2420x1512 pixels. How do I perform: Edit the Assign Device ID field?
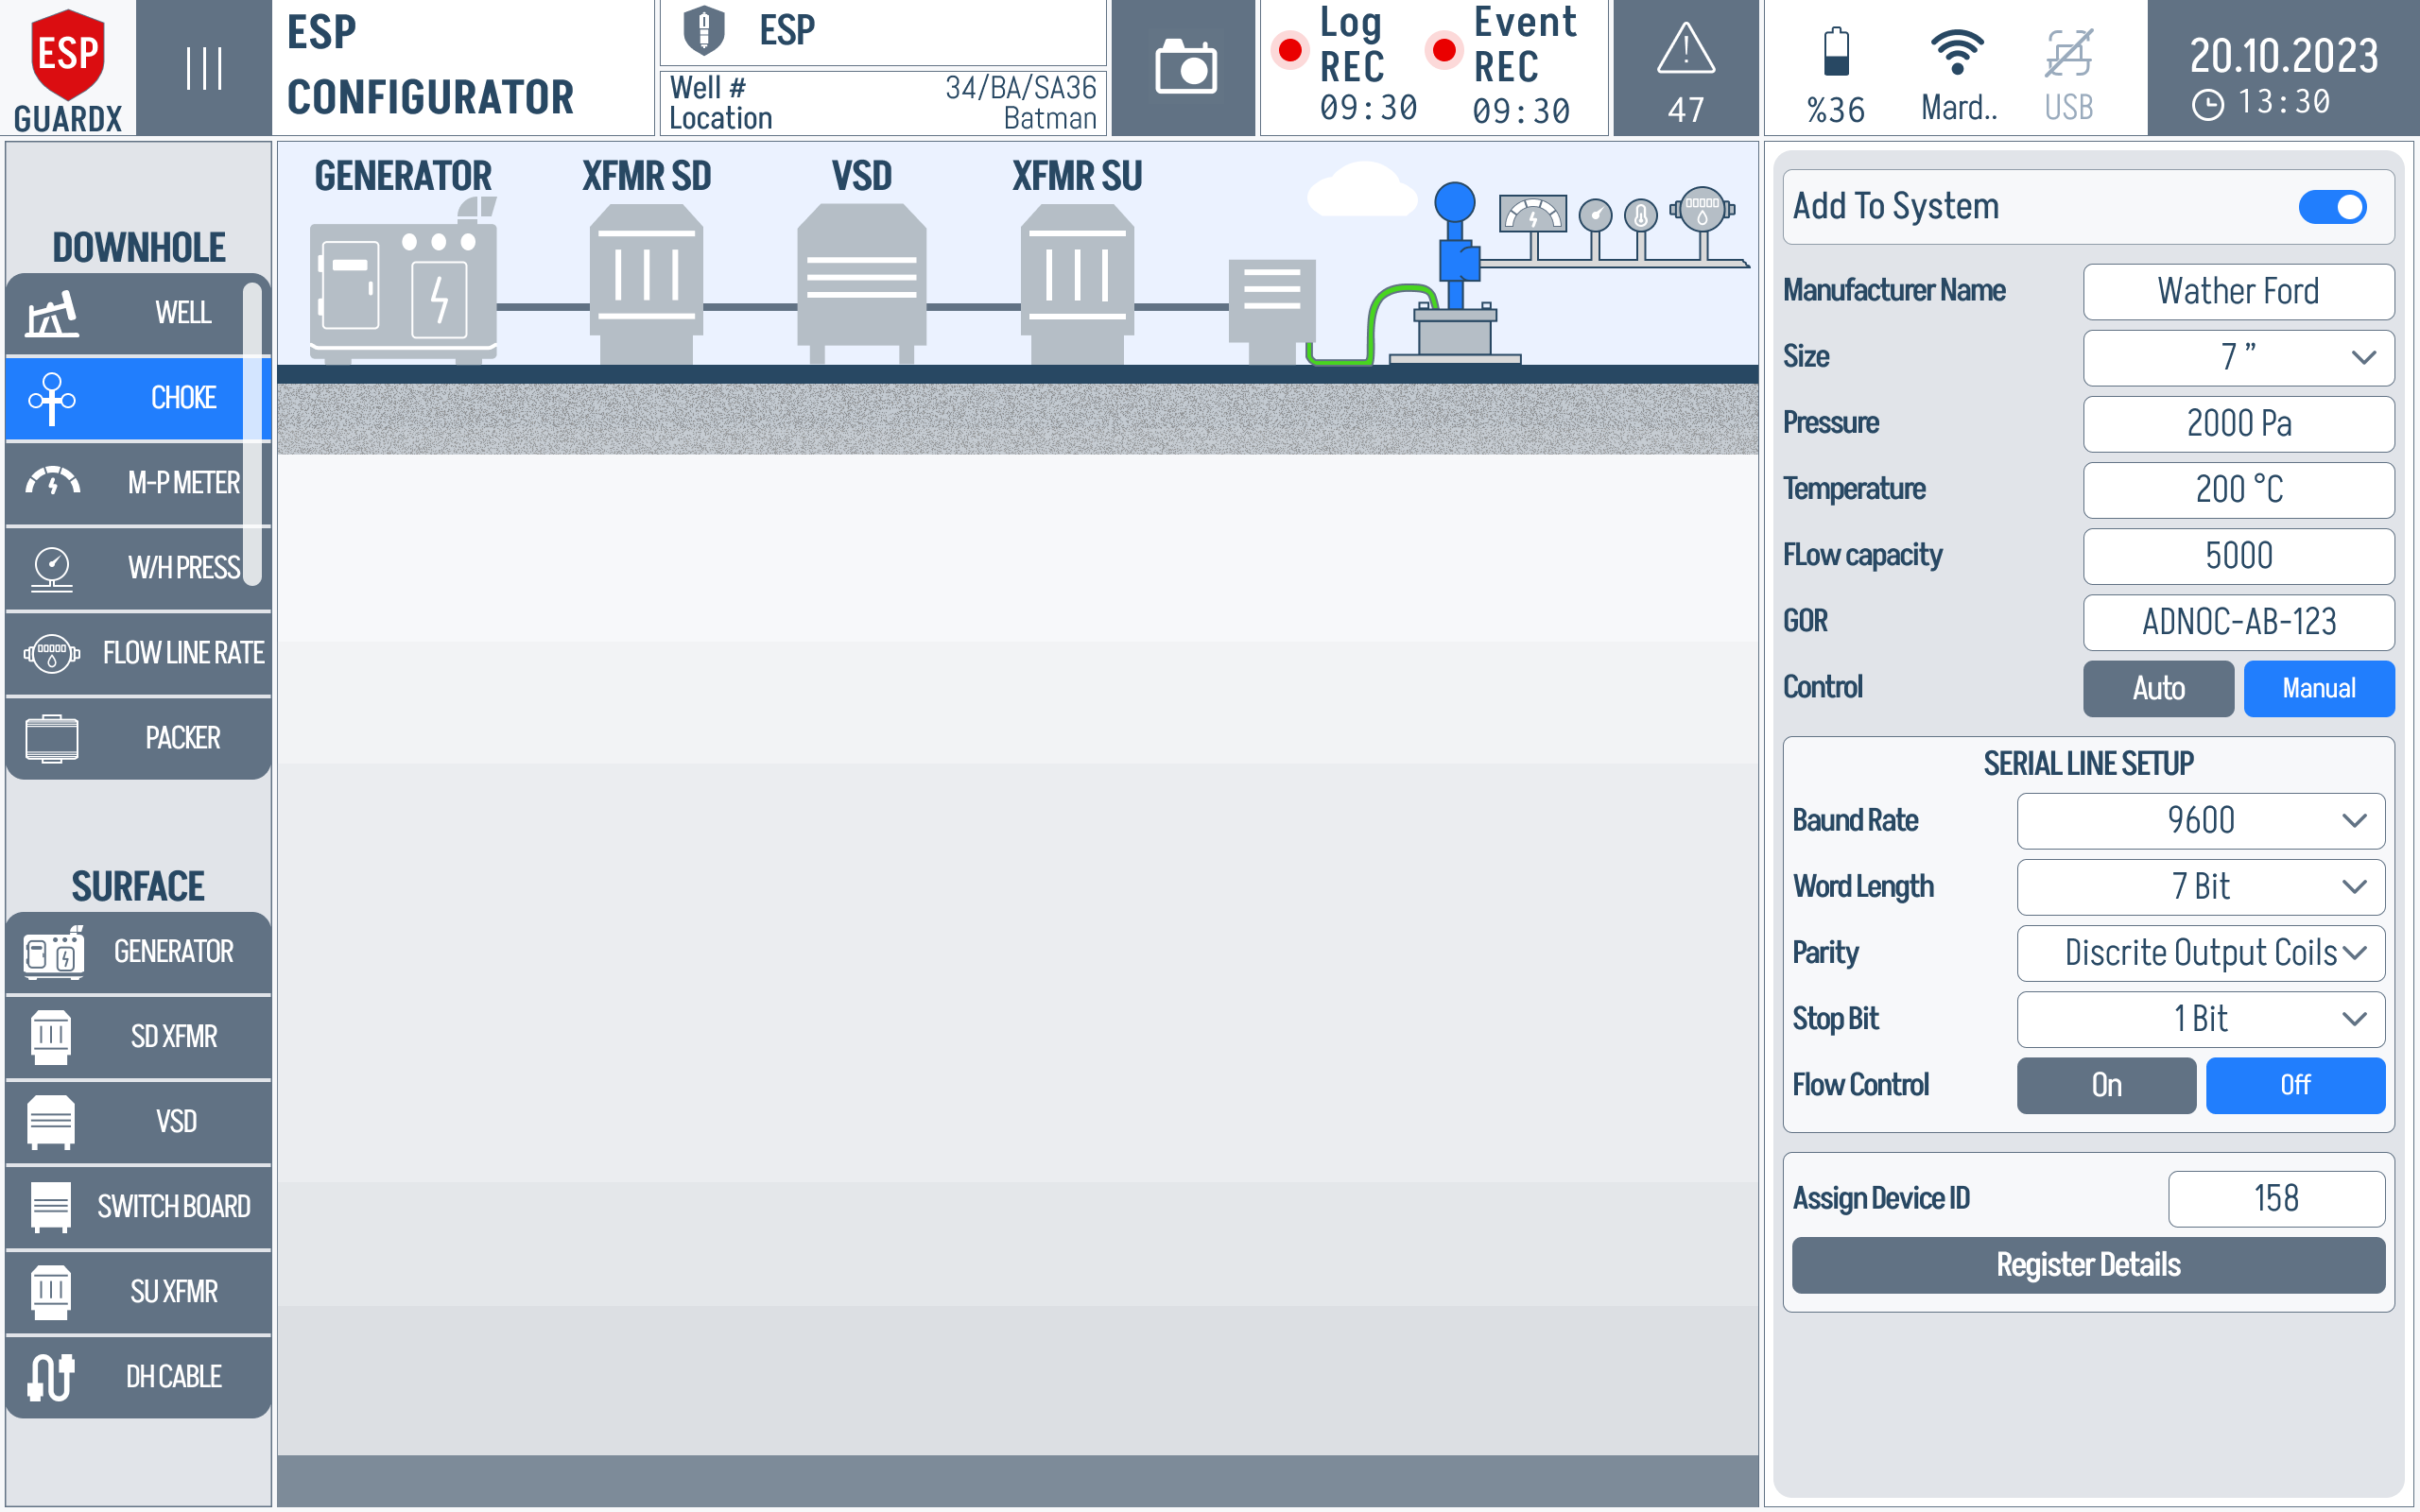2276,1198
